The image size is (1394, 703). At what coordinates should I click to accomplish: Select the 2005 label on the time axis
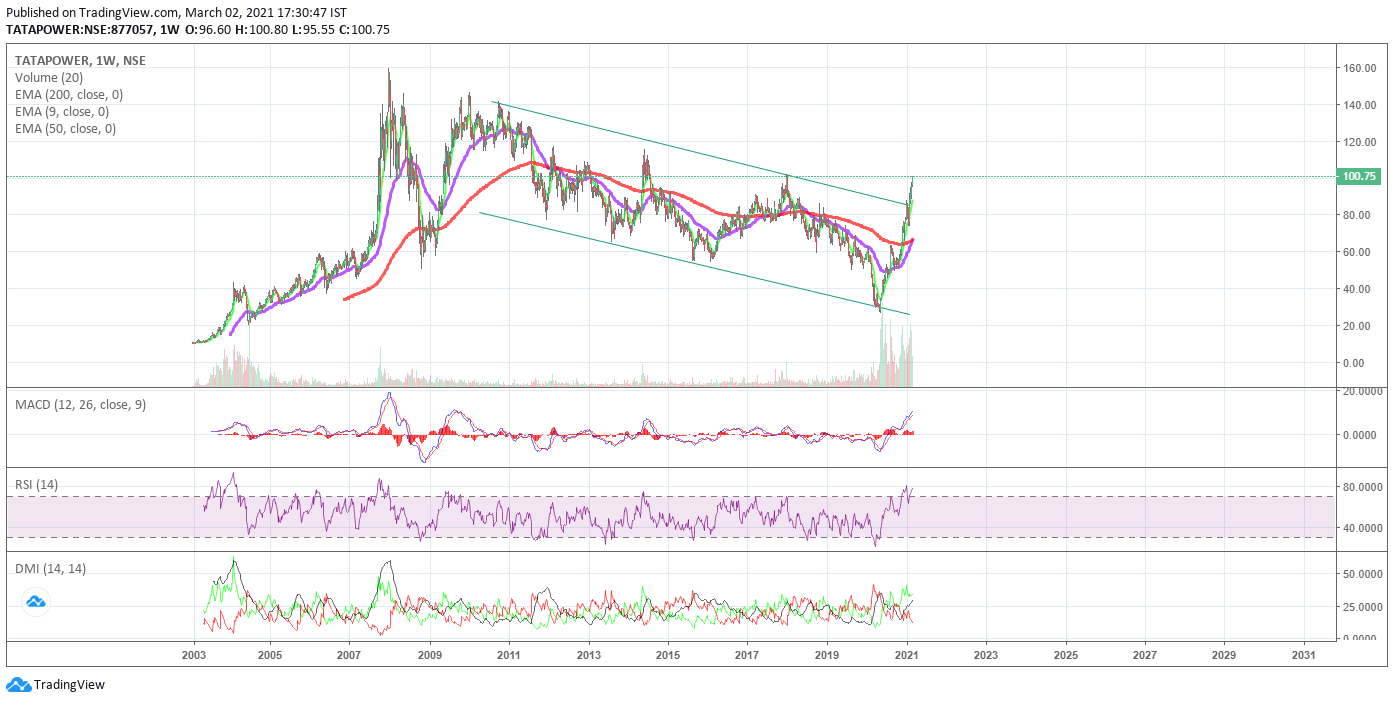tap(269, 655)
